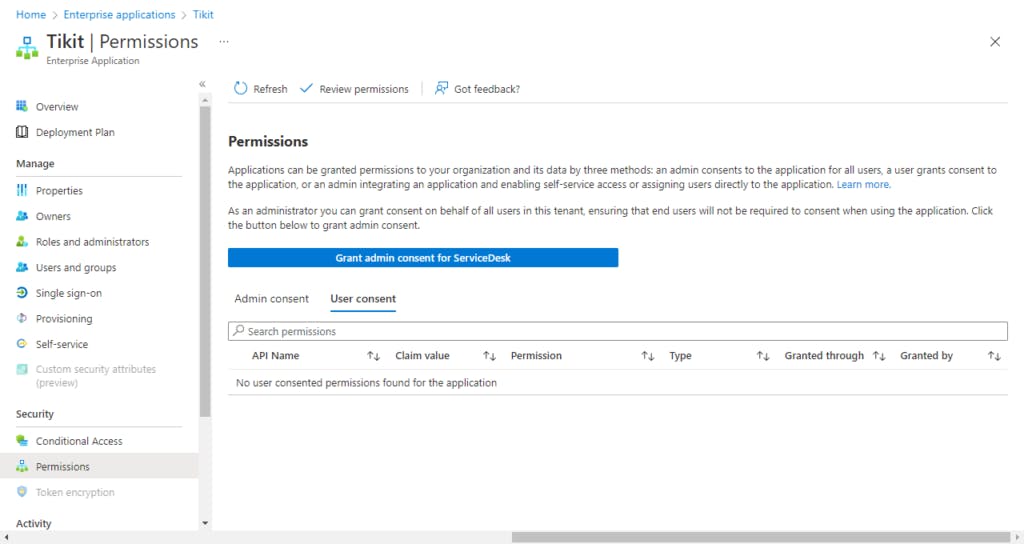Sort by Permission column arrows
The width and height of the screenshot is (1024, 544).
pos(647,356)
